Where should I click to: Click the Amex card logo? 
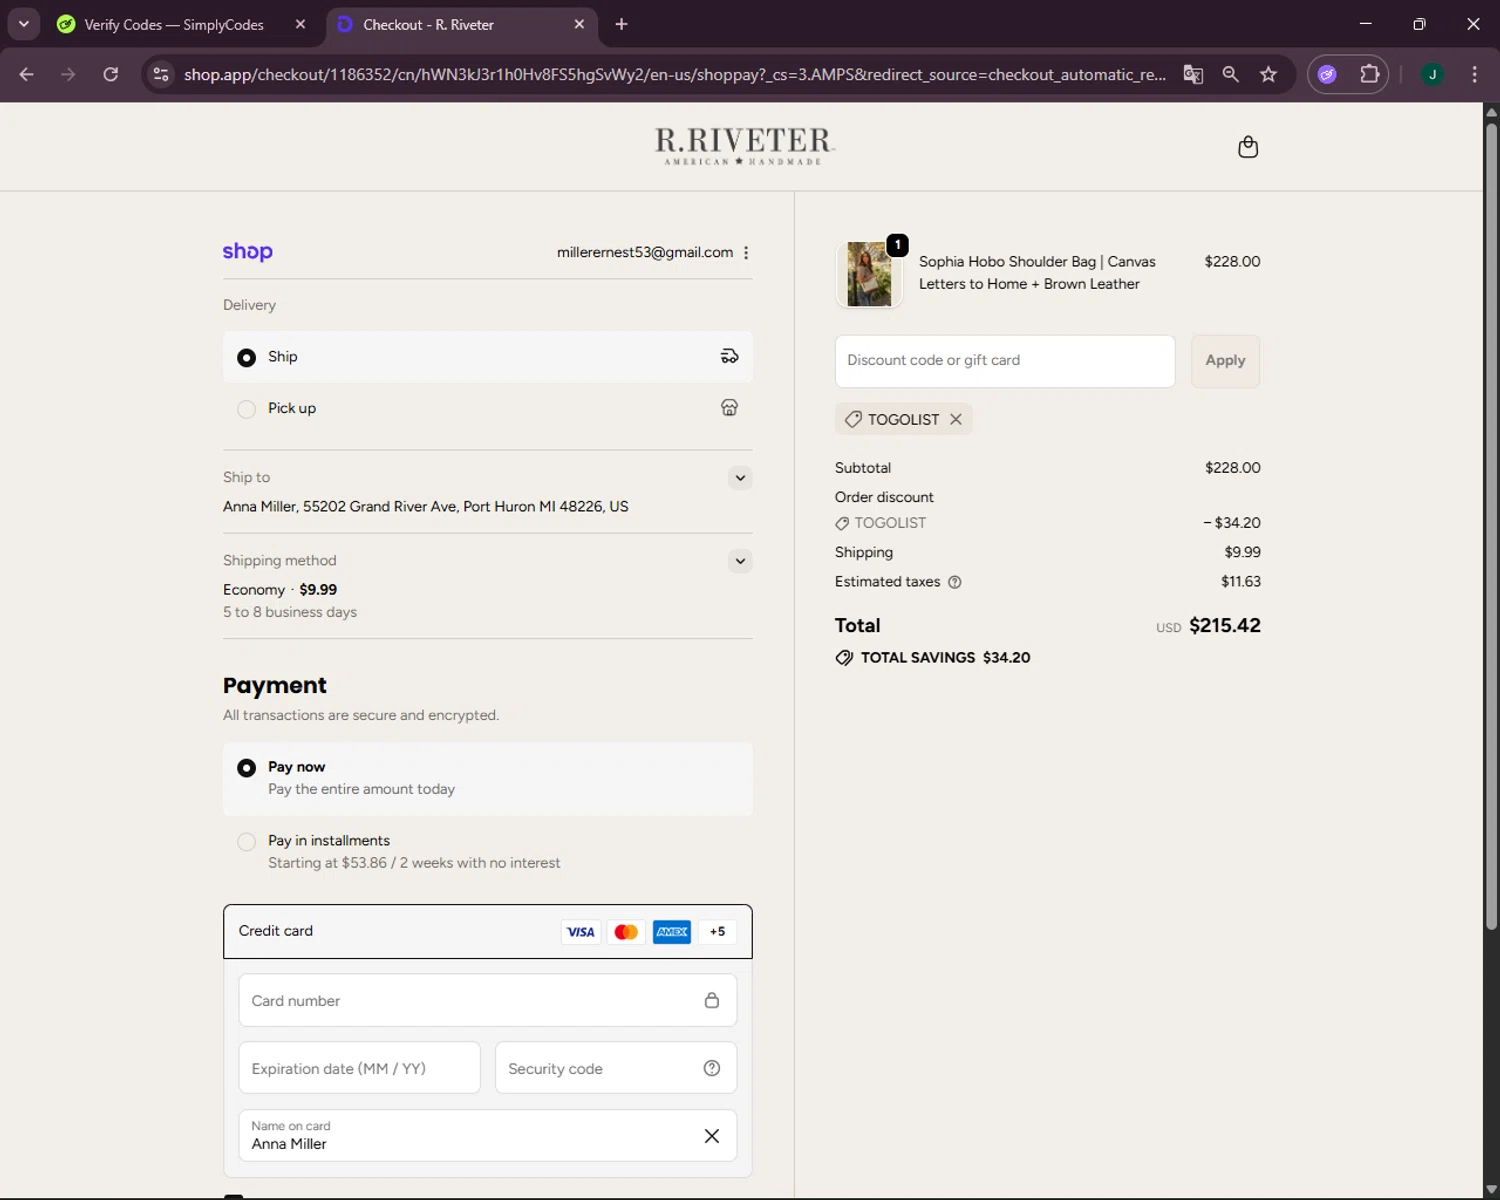672,932
